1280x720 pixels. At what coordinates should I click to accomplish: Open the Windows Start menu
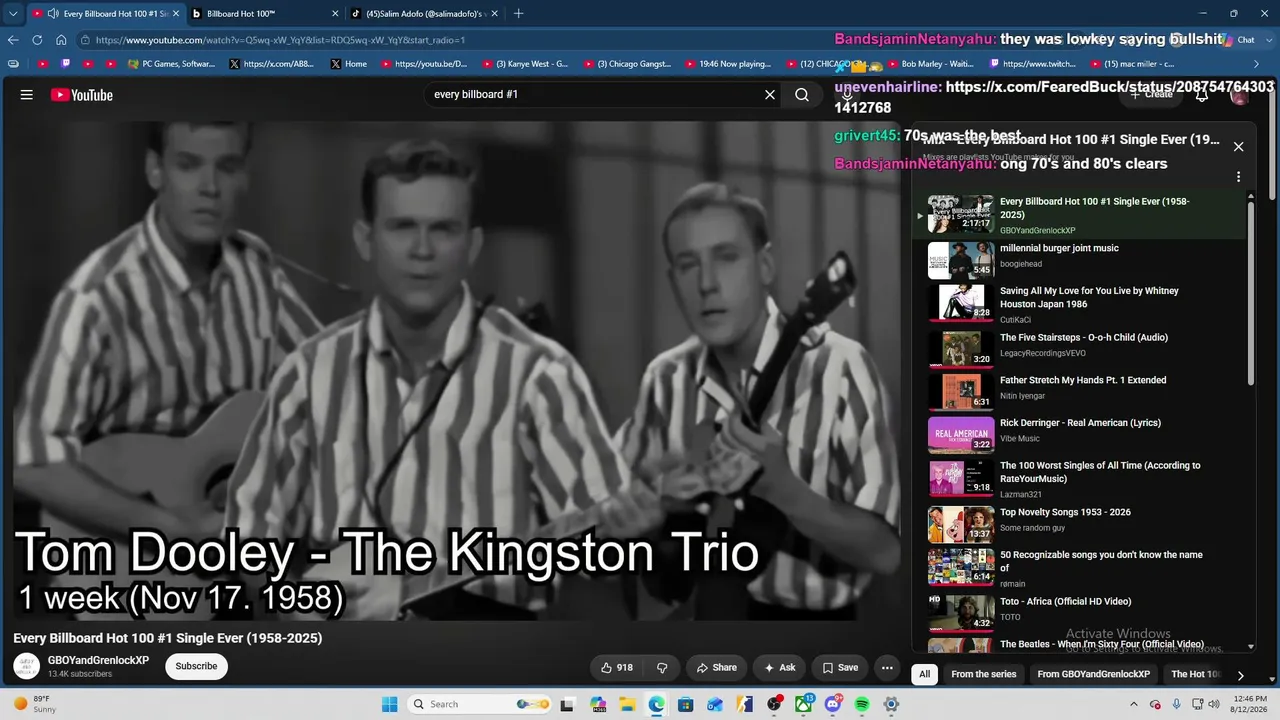(390, 704)
